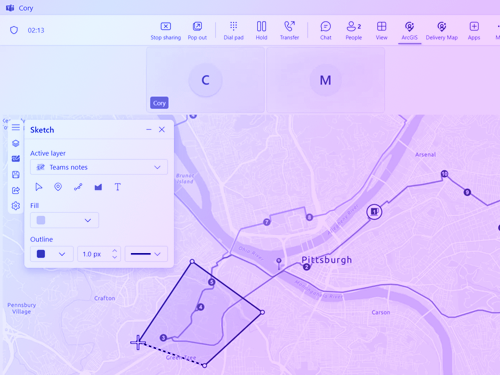Select the polygon sketch tool
This screenshot has width=500, height=375.
click(x=98, y=187)
